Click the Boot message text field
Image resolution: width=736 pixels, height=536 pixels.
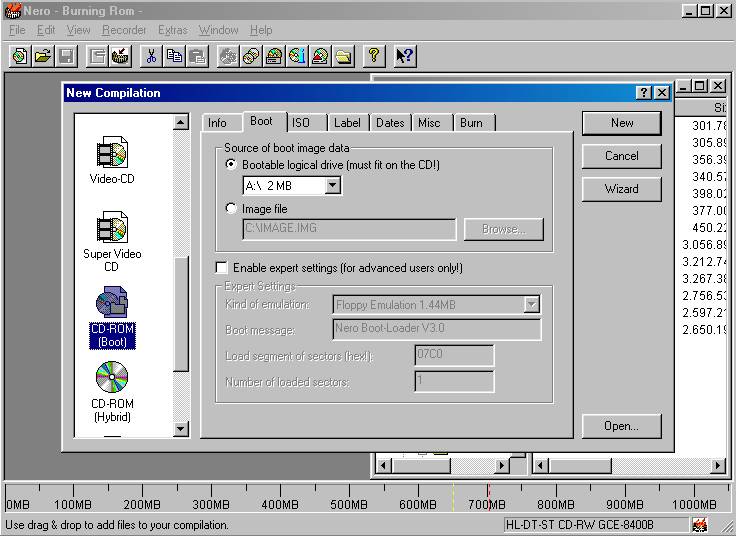[x=437, y=329]
